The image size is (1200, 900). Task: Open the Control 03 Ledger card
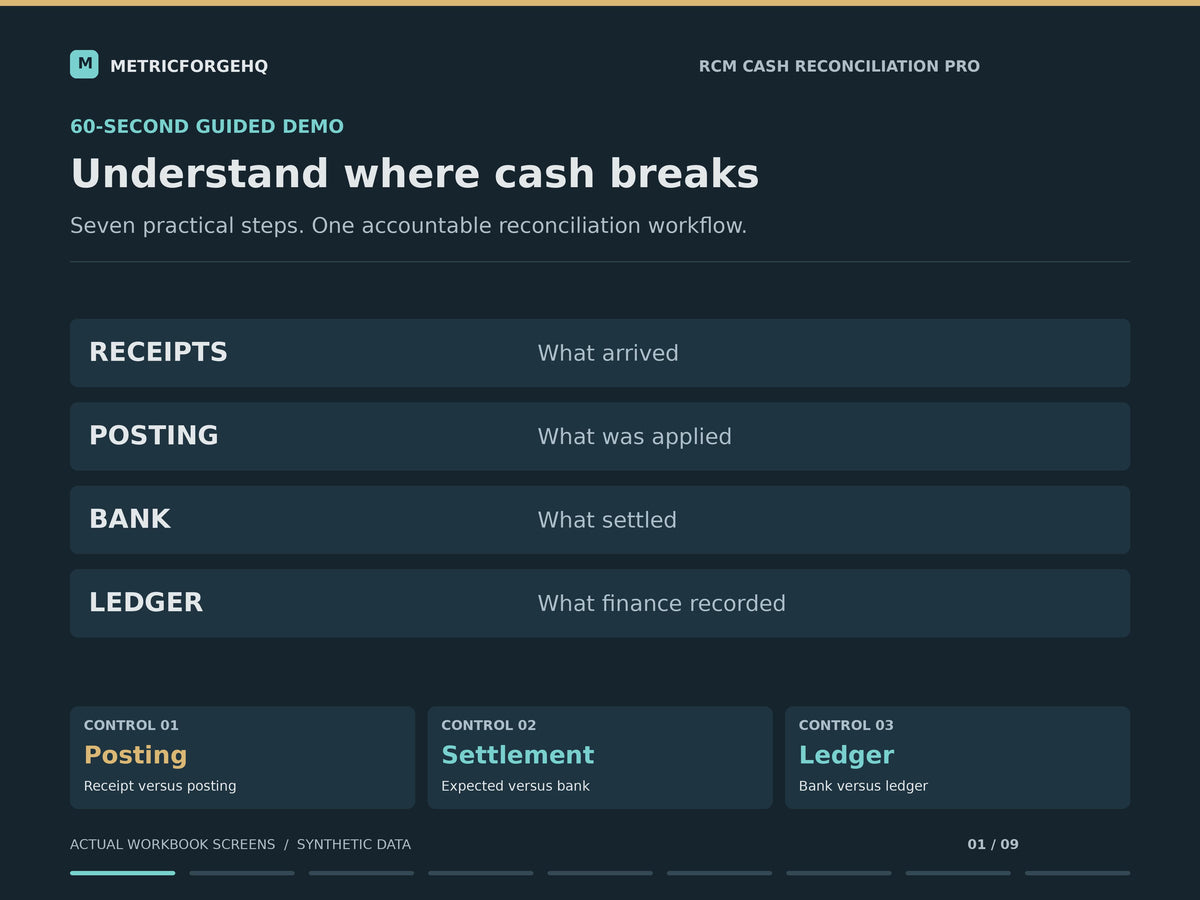click(x=957, y=758)
